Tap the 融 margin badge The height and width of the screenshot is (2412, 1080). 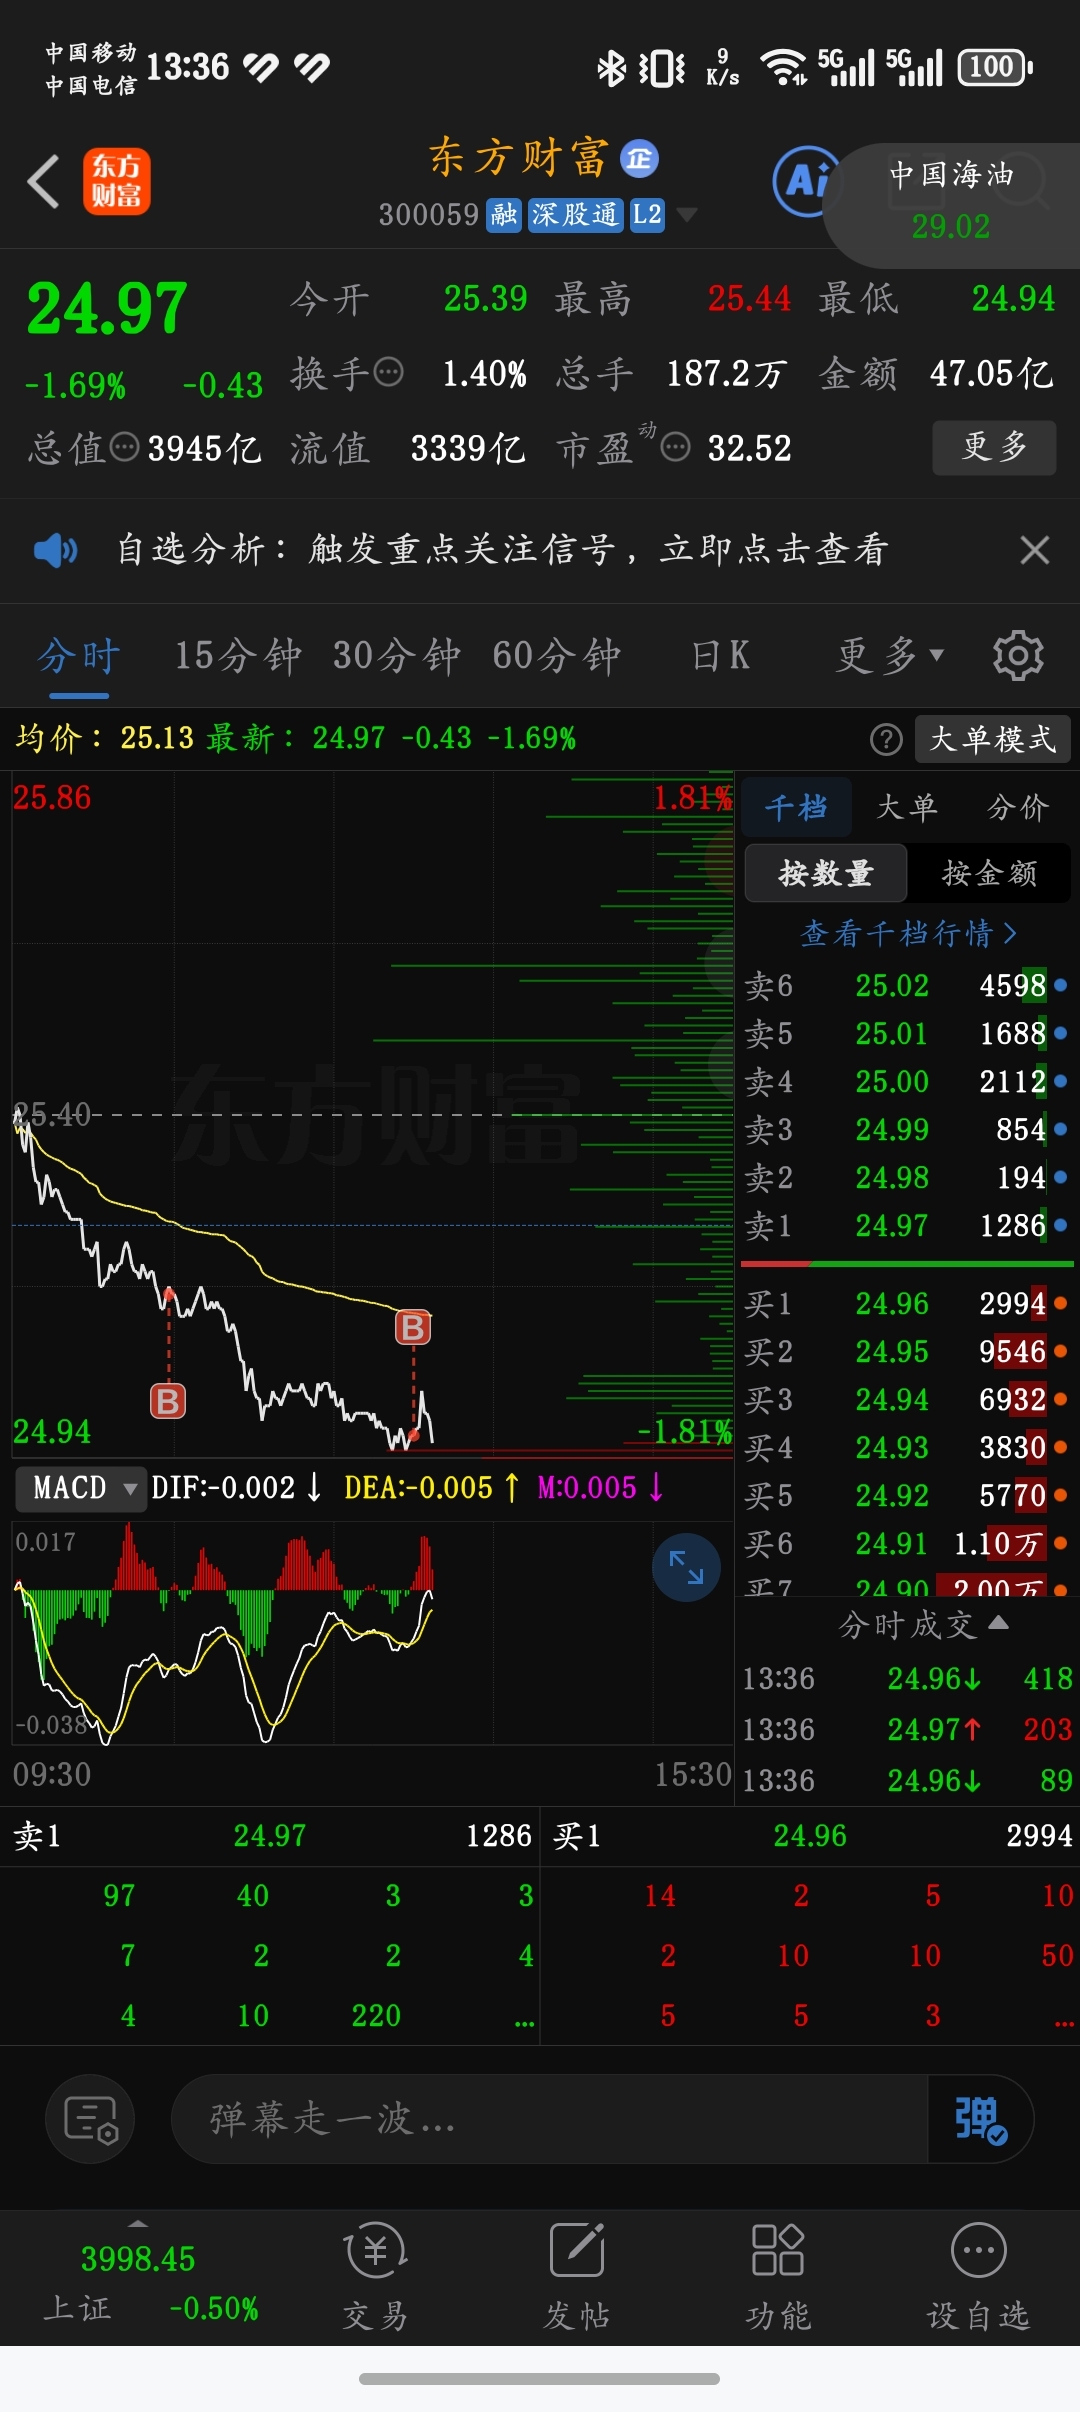click(x=504, y=214)
